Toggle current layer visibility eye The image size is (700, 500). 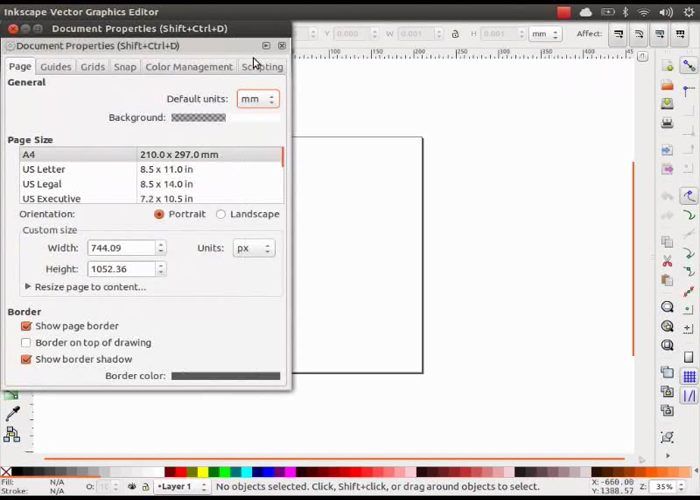click(132, 487)
